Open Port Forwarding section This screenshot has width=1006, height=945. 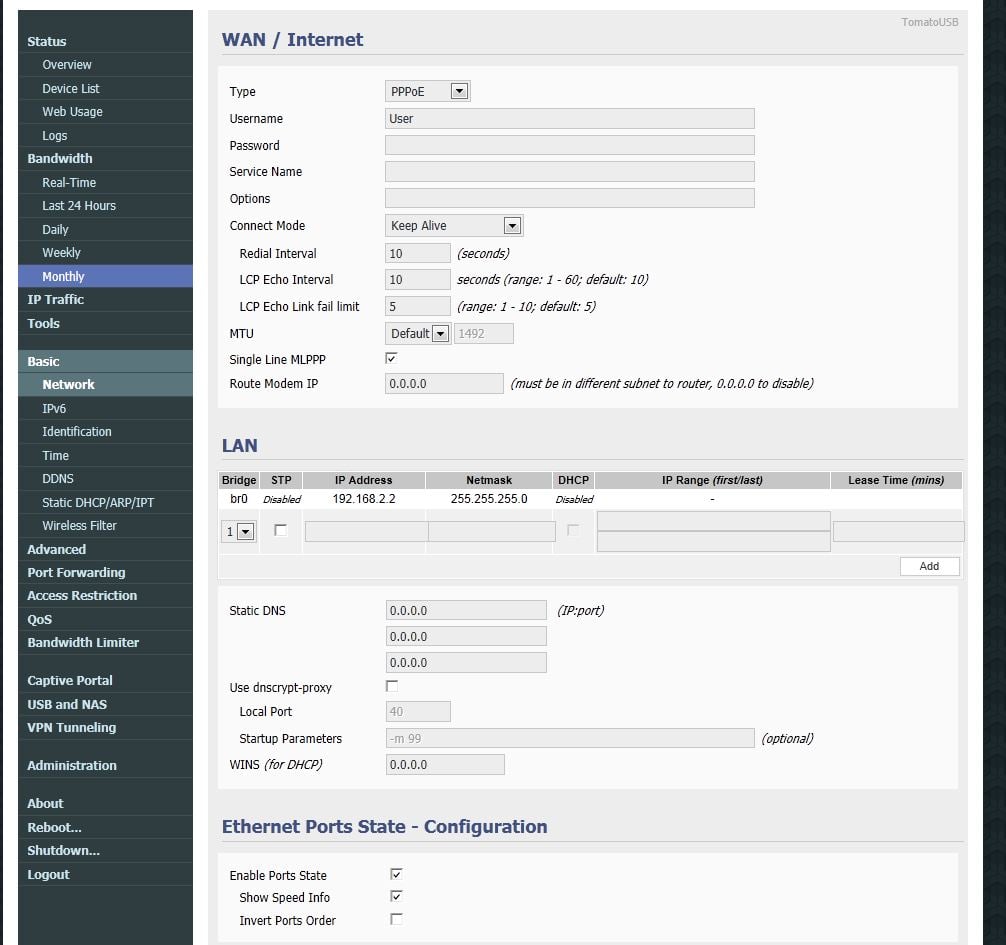coord(76,572)
